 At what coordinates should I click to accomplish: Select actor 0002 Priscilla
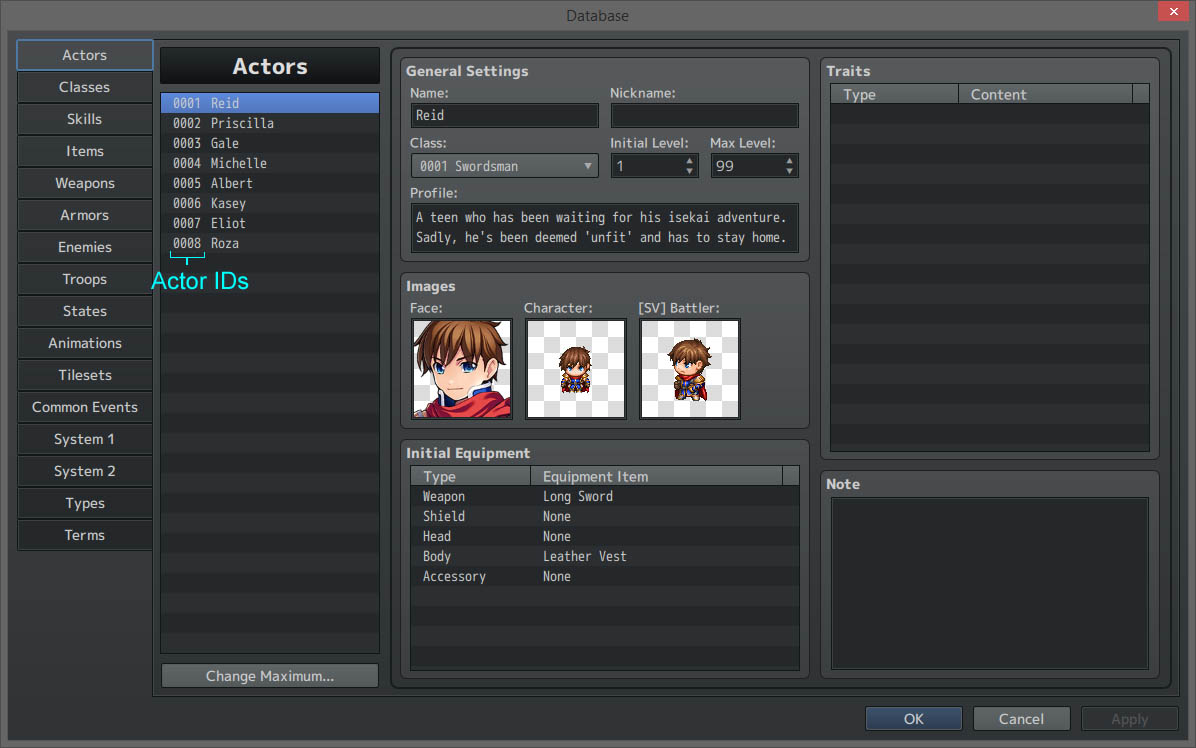[x=270, y=123]
